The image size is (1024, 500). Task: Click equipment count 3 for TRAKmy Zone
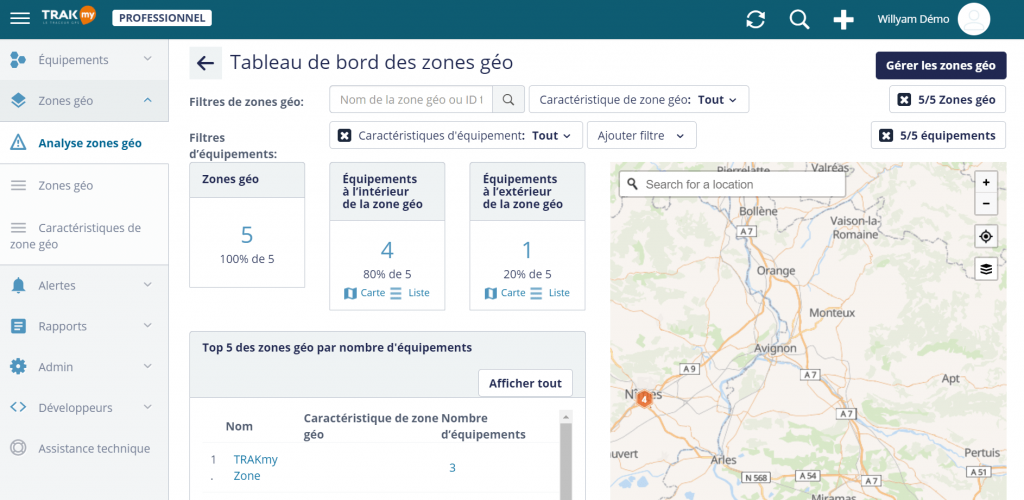click(452, 467)
